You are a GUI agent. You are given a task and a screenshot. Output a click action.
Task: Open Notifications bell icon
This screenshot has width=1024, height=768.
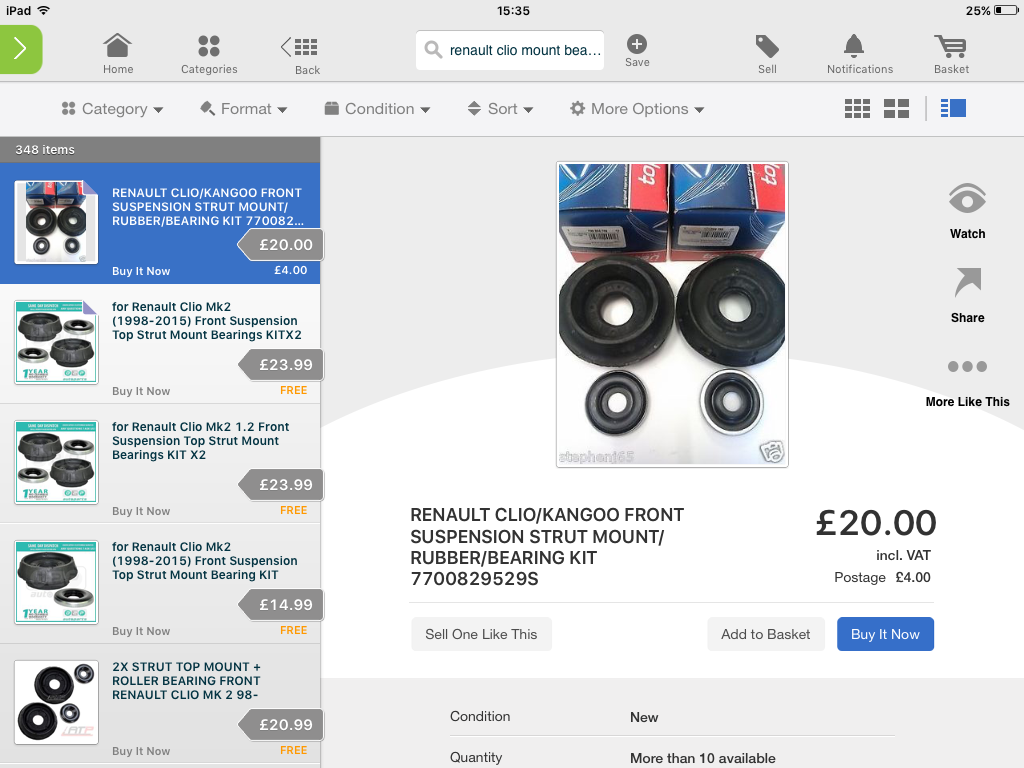pos(854,46)
